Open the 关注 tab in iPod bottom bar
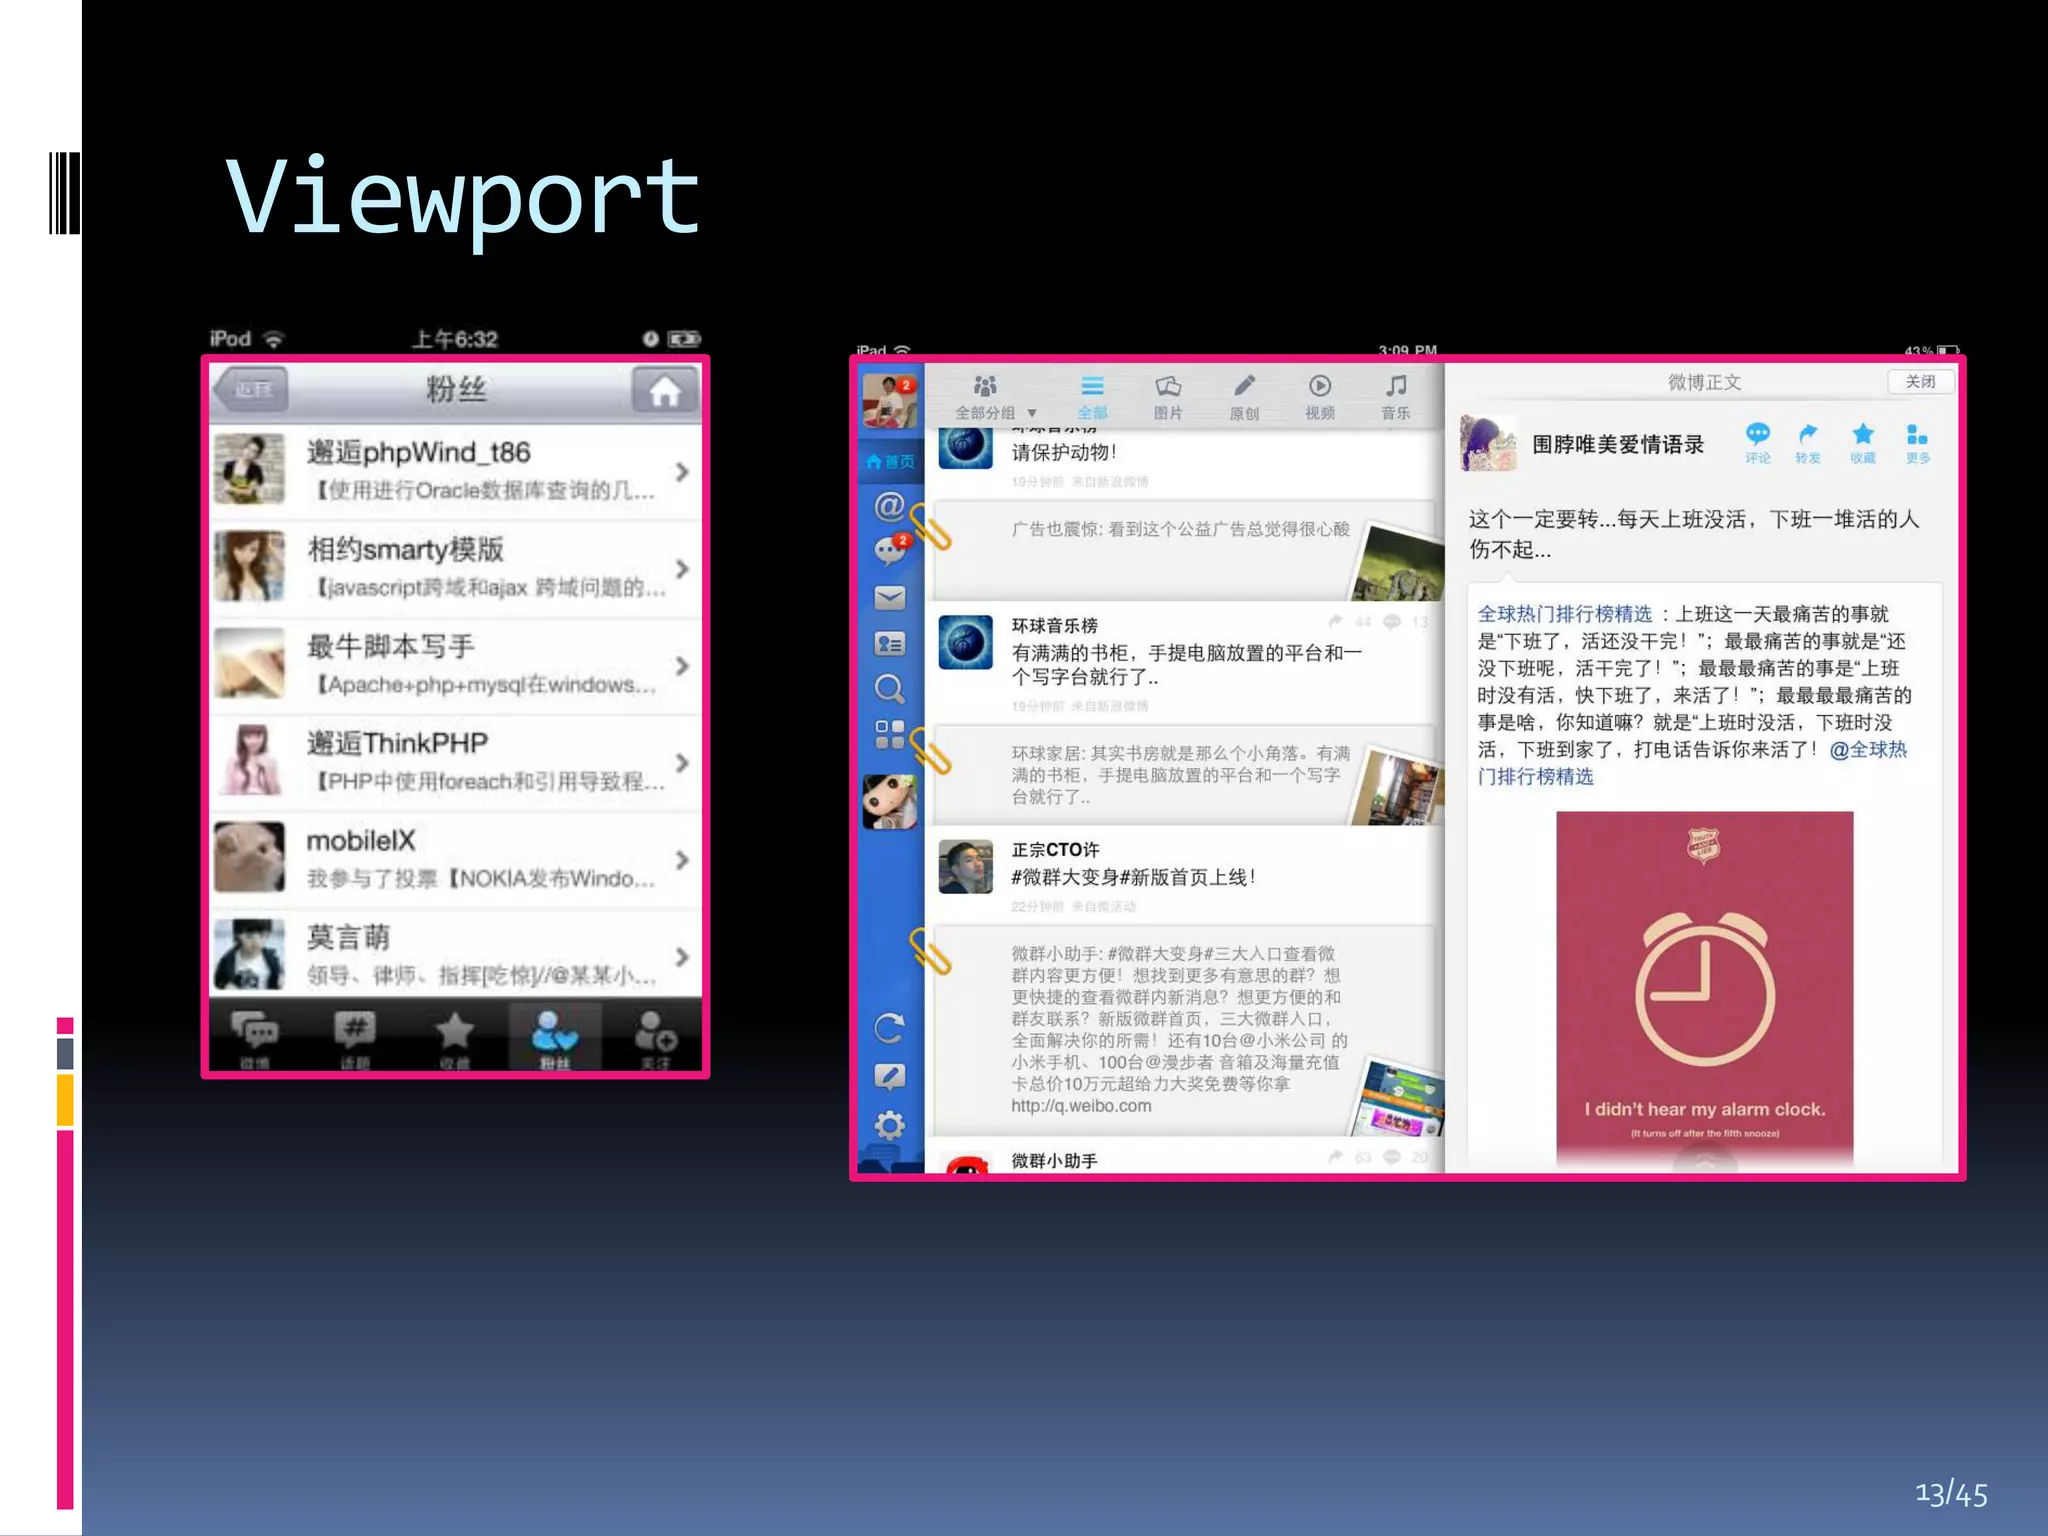2048x1536 pixels. pyautogui.click(x=655, y=1037)
